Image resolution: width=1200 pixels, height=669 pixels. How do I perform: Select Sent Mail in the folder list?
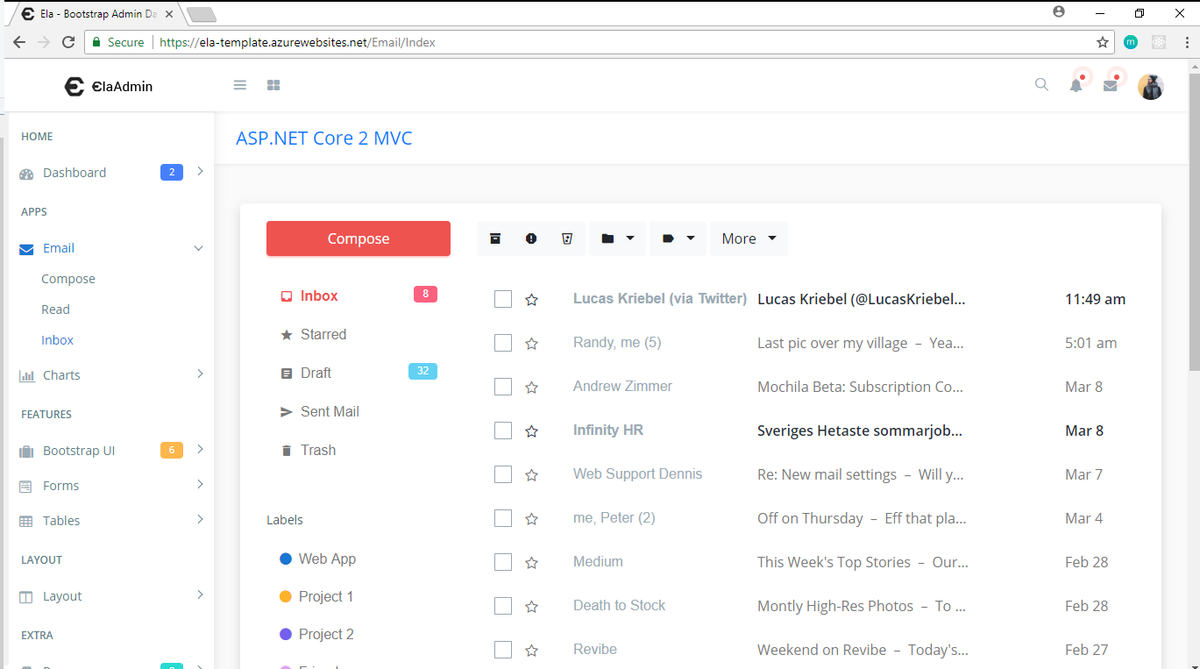click(x=327, y=411)
